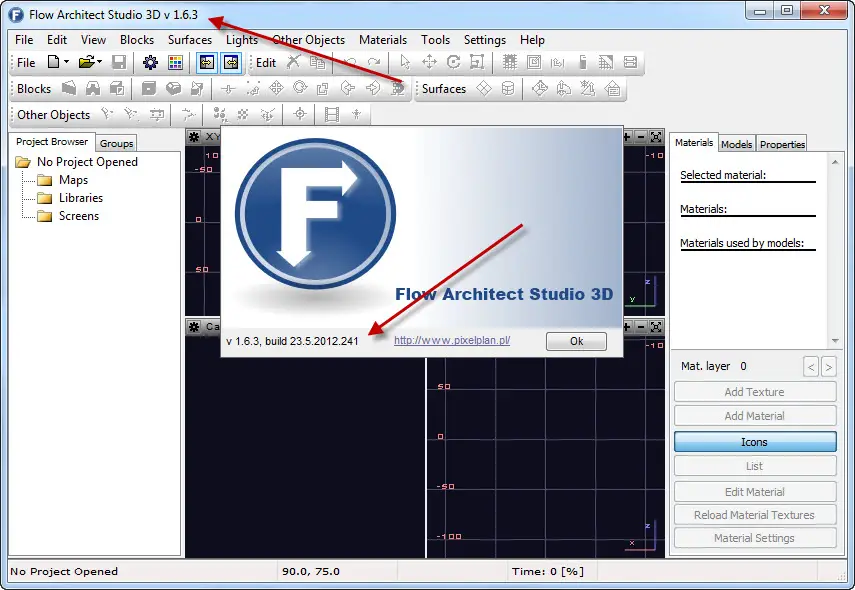Open the www.pixelplan.pl link
Image resolution: width=855 pixels, height=590 pixels.
coord(452,340)
